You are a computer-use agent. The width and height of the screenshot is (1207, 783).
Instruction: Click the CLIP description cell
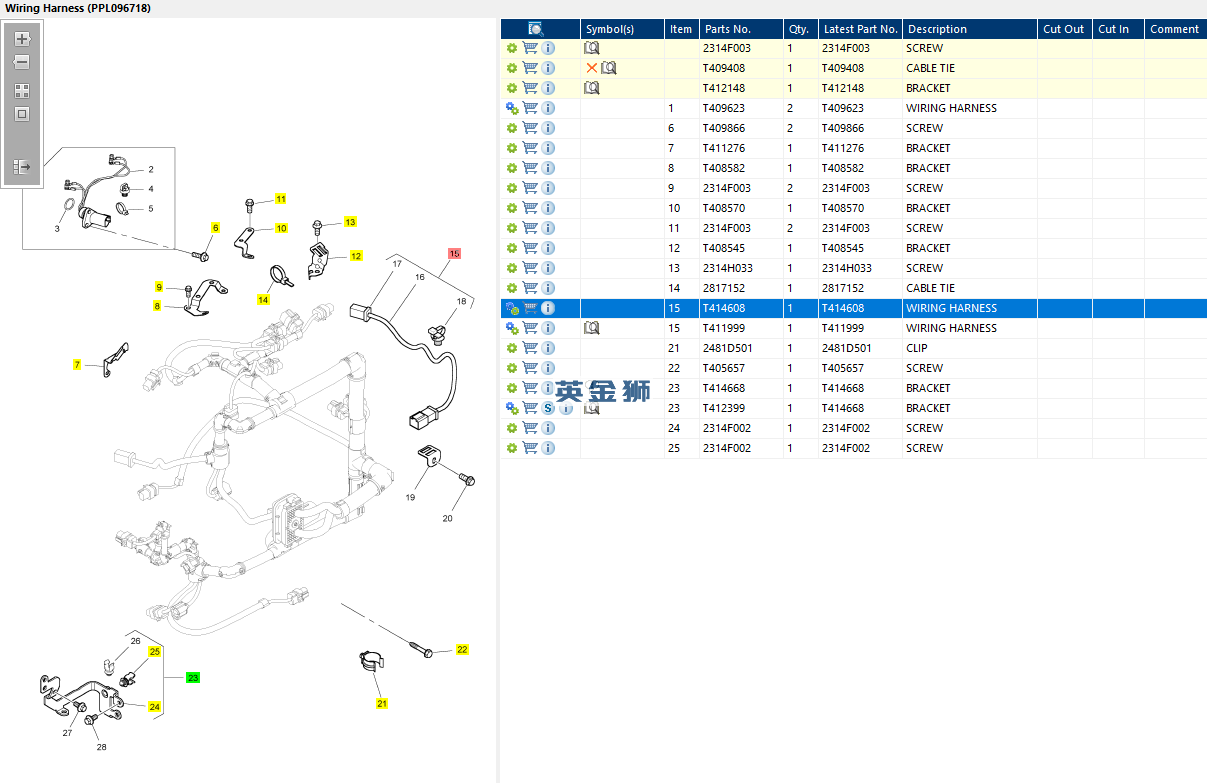[x=916, y=348]
